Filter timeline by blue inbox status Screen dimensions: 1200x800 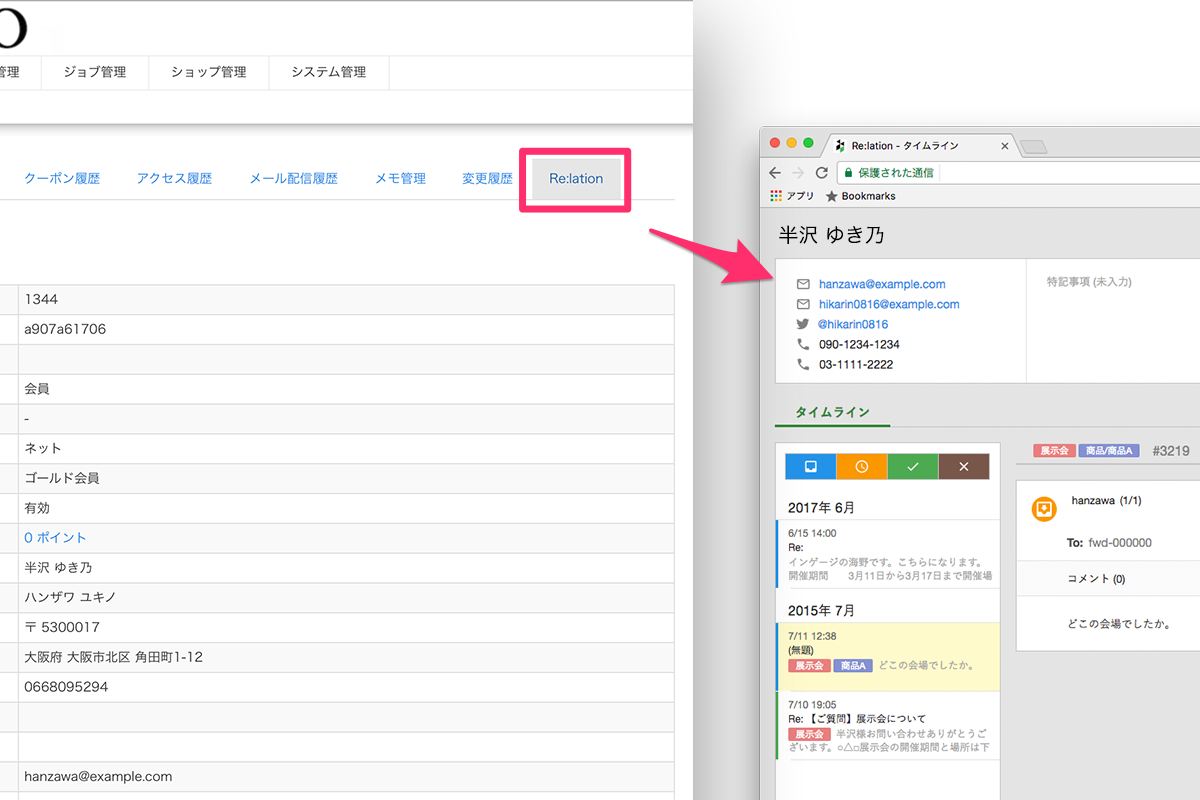[811, 466]
